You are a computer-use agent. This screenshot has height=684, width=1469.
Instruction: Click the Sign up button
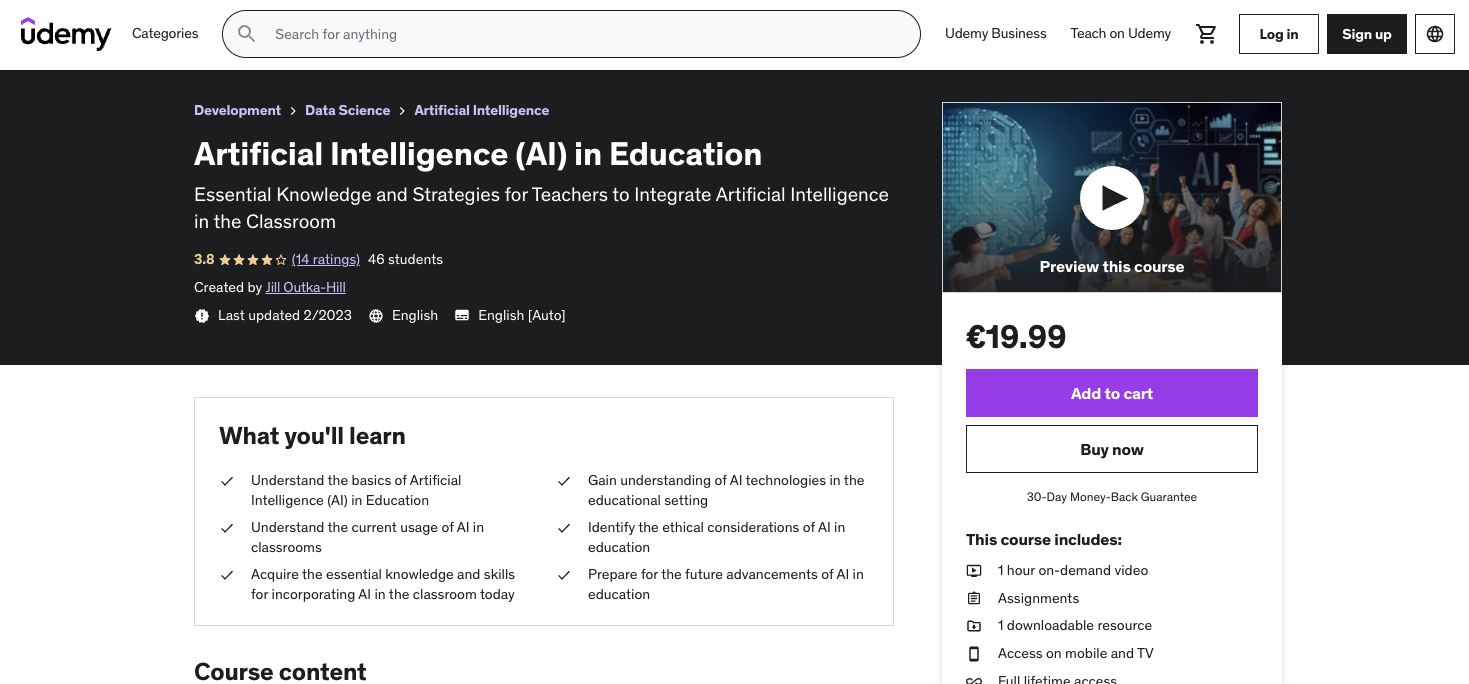1366,33
